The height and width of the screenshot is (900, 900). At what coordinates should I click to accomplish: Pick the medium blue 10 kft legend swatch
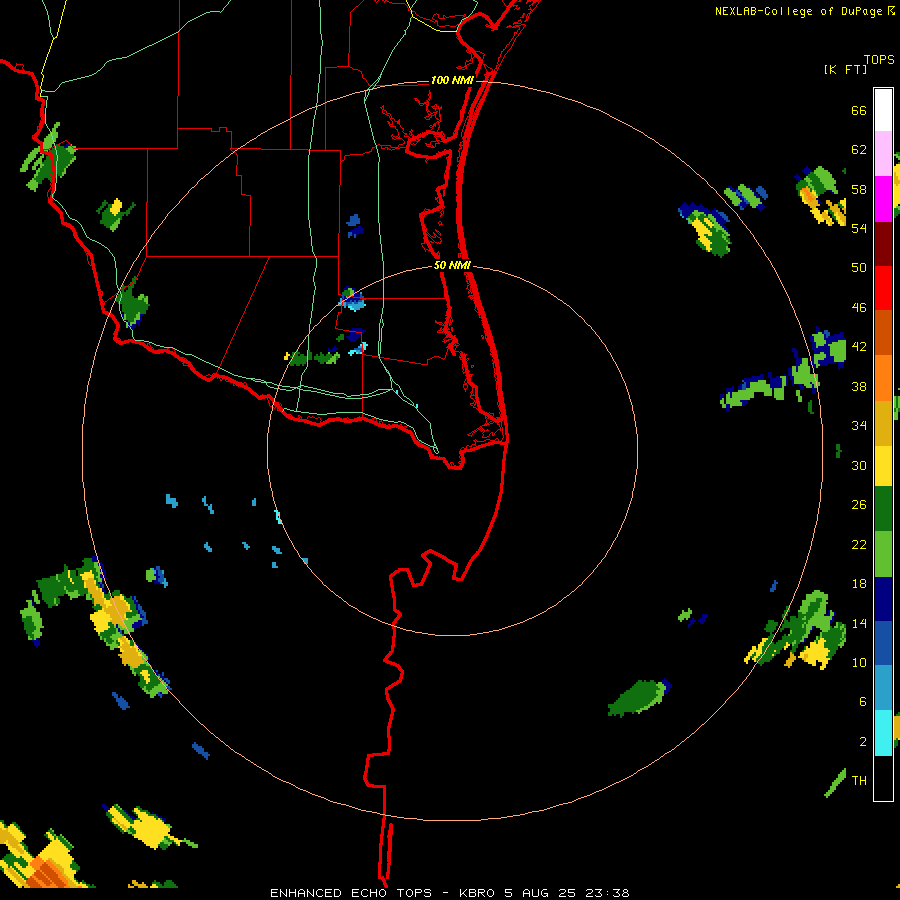click(883, 643)
